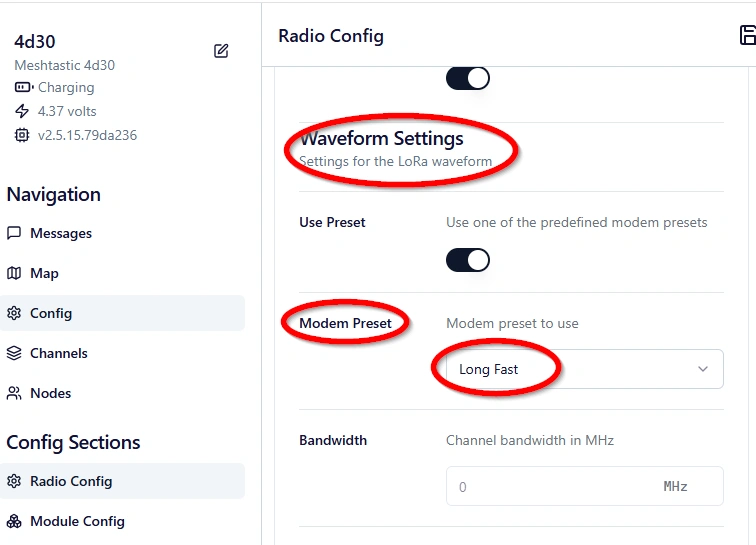Click the firmware version chip icon
Screen dimensions: 756x545
(22, 135)
